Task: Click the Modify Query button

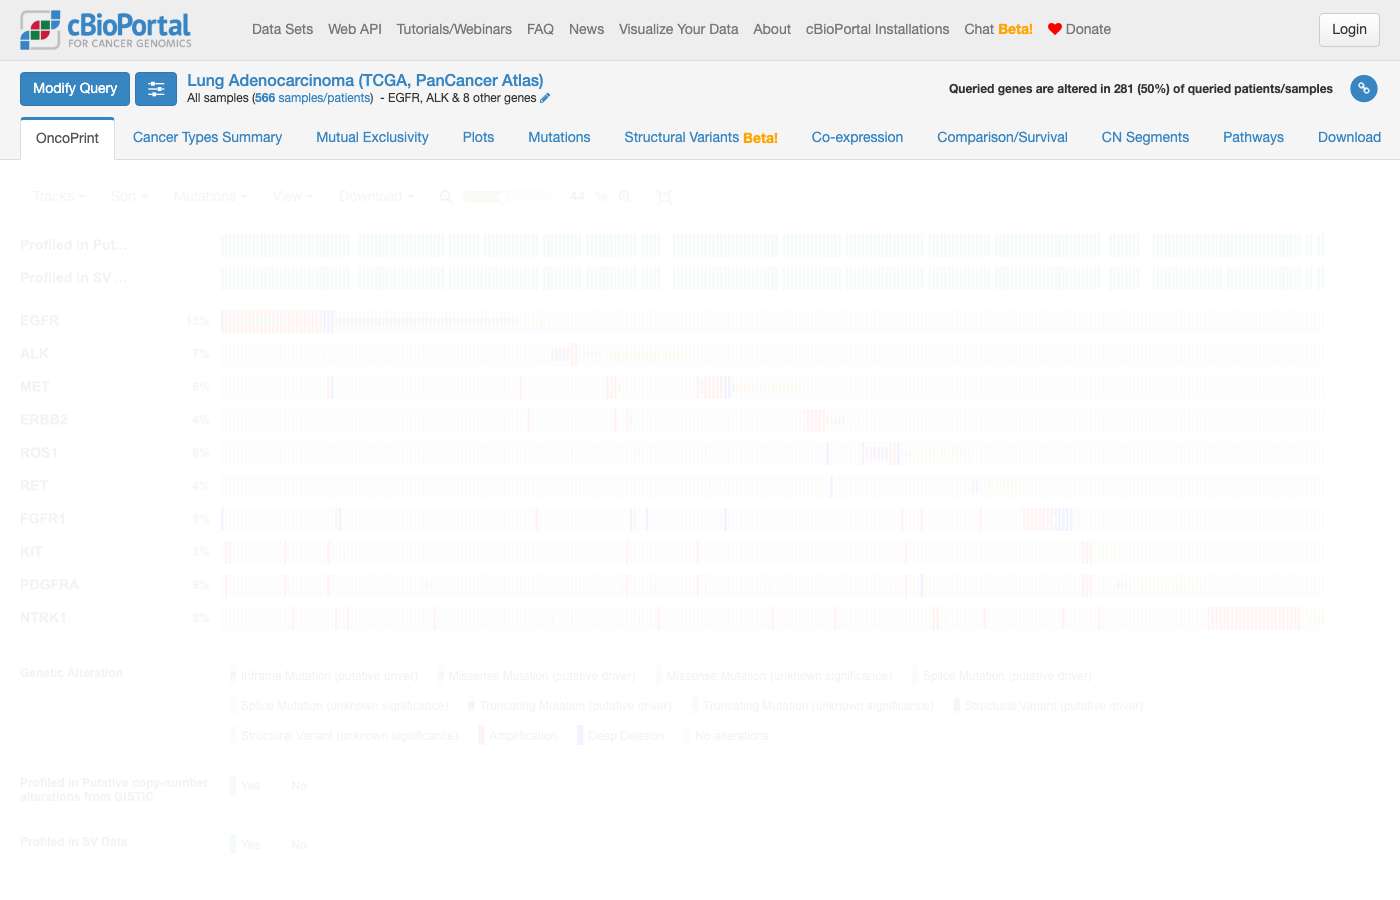Action: pyautogui.click(x=75, y=89)
